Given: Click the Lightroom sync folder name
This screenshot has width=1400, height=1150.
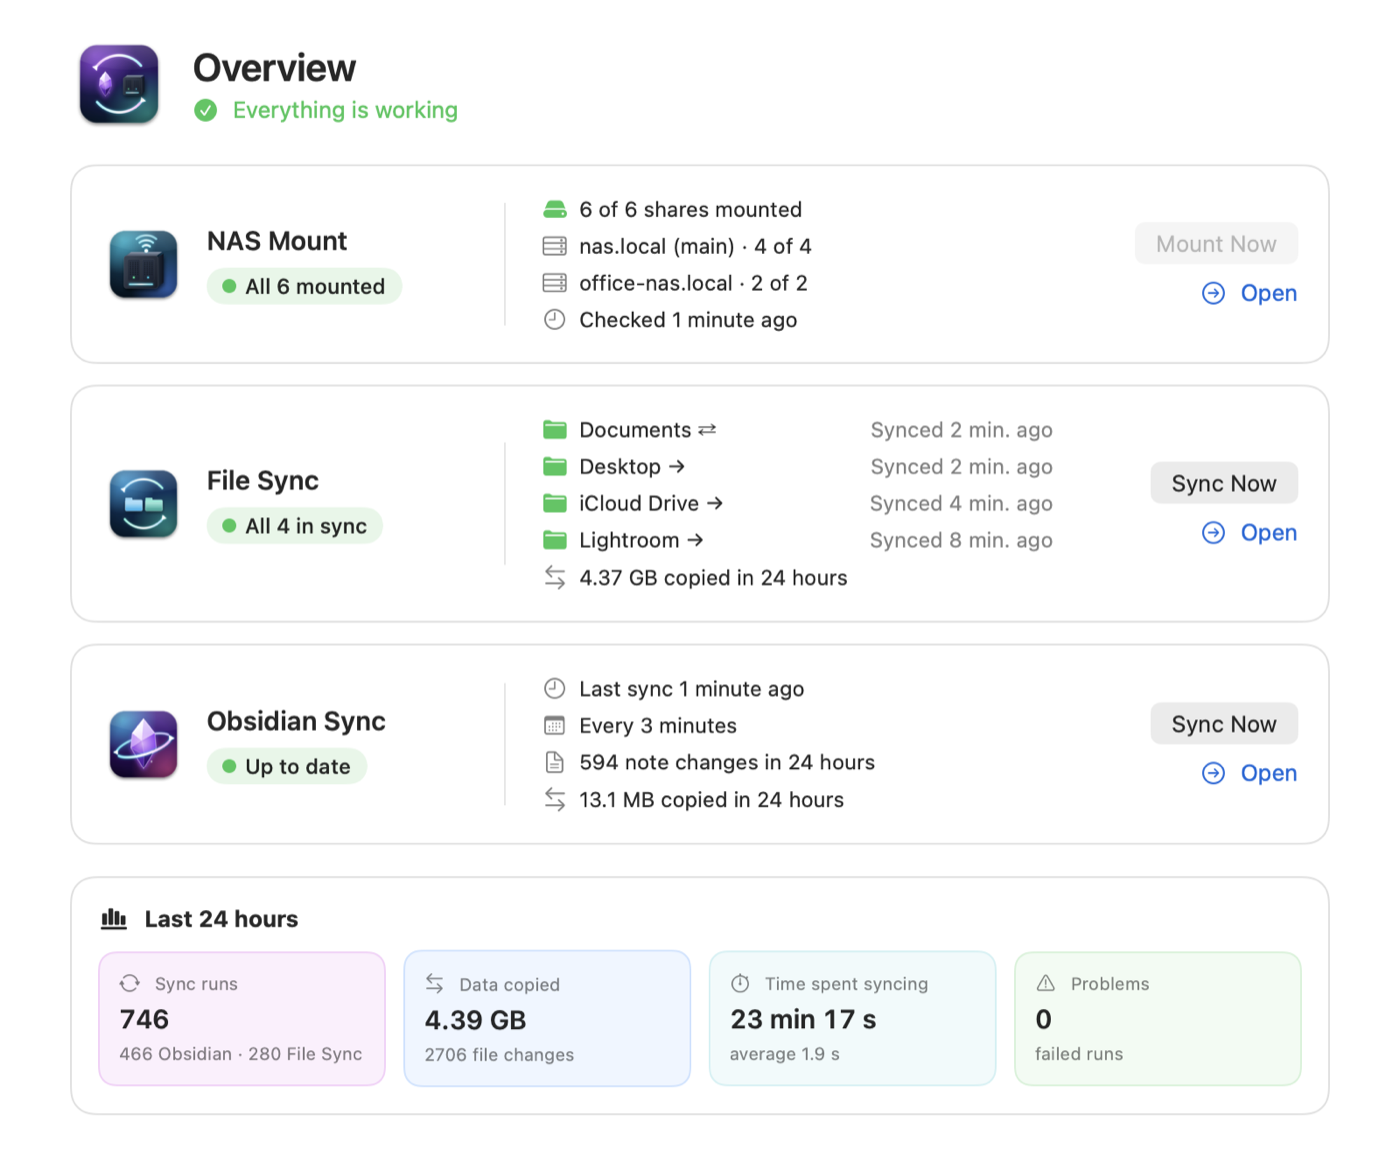Looking at the screenshot, I should tap(629, 540).
